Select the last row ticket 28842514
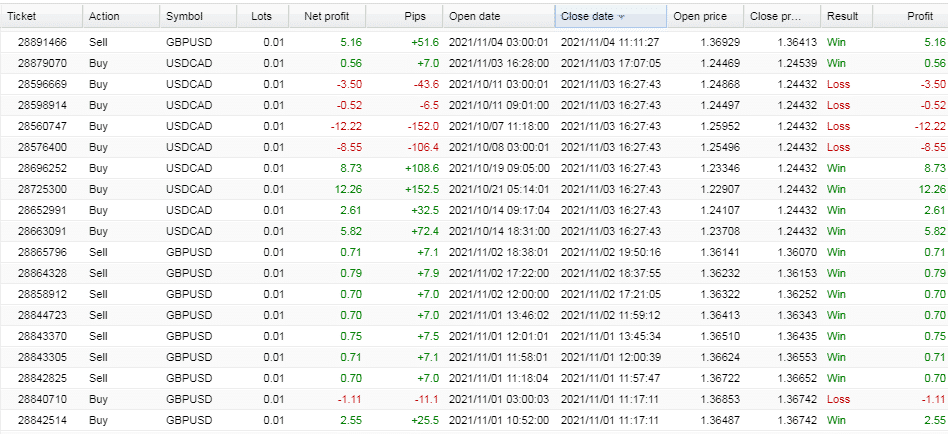The width and height of the screenshot is (948, 434). 474,420
